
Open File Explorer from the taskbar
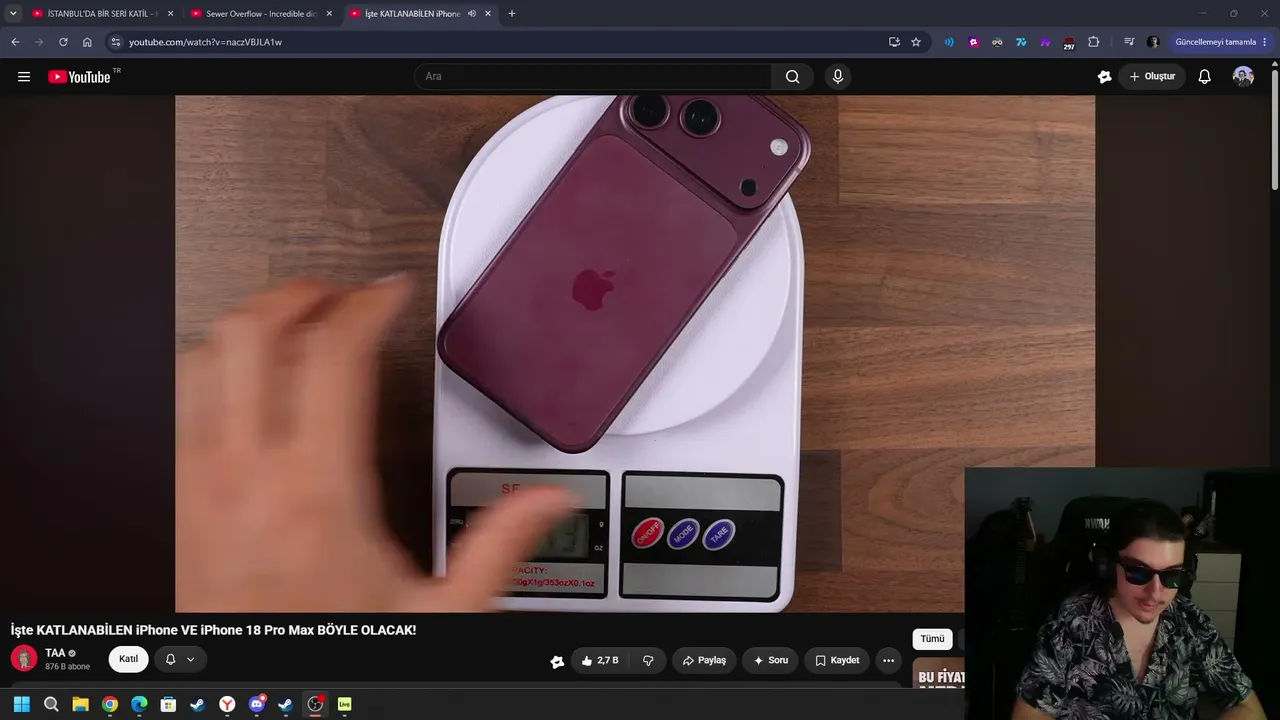(x=80, y=704)
